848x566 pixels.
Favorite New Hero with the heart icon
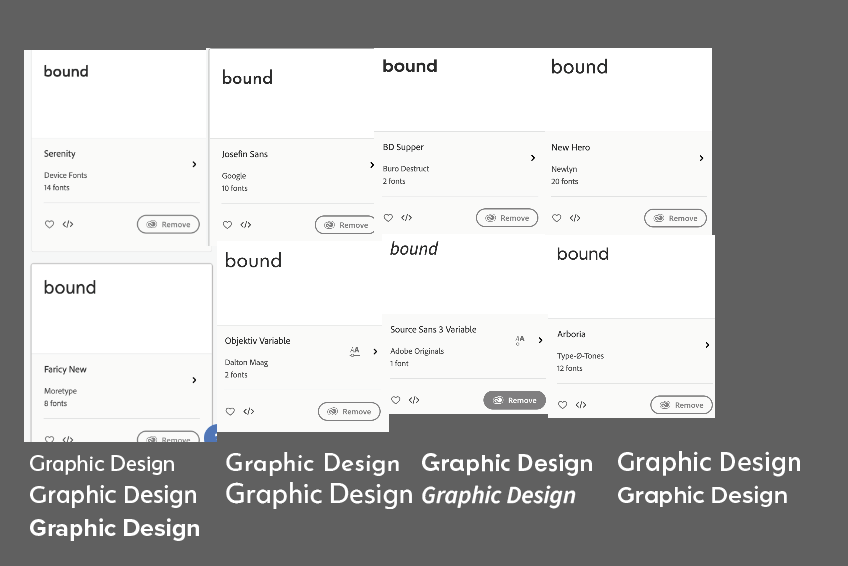click(556, 218)
